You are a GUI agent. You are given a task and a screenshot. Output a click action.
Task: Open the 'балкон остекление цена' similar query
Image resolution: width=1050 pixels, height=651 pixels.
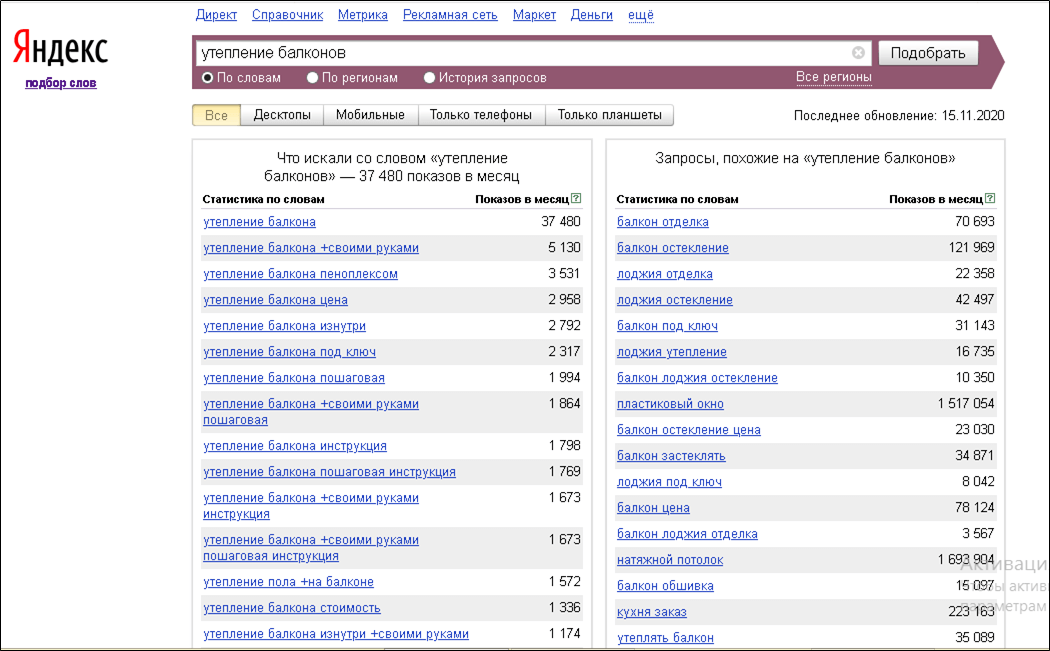688,430
